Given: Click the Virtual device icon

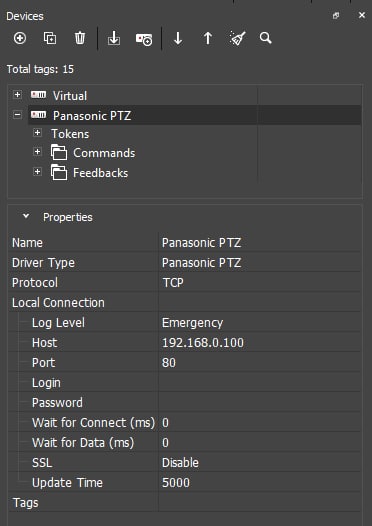Looking at the screenshot, I should 39,95.
